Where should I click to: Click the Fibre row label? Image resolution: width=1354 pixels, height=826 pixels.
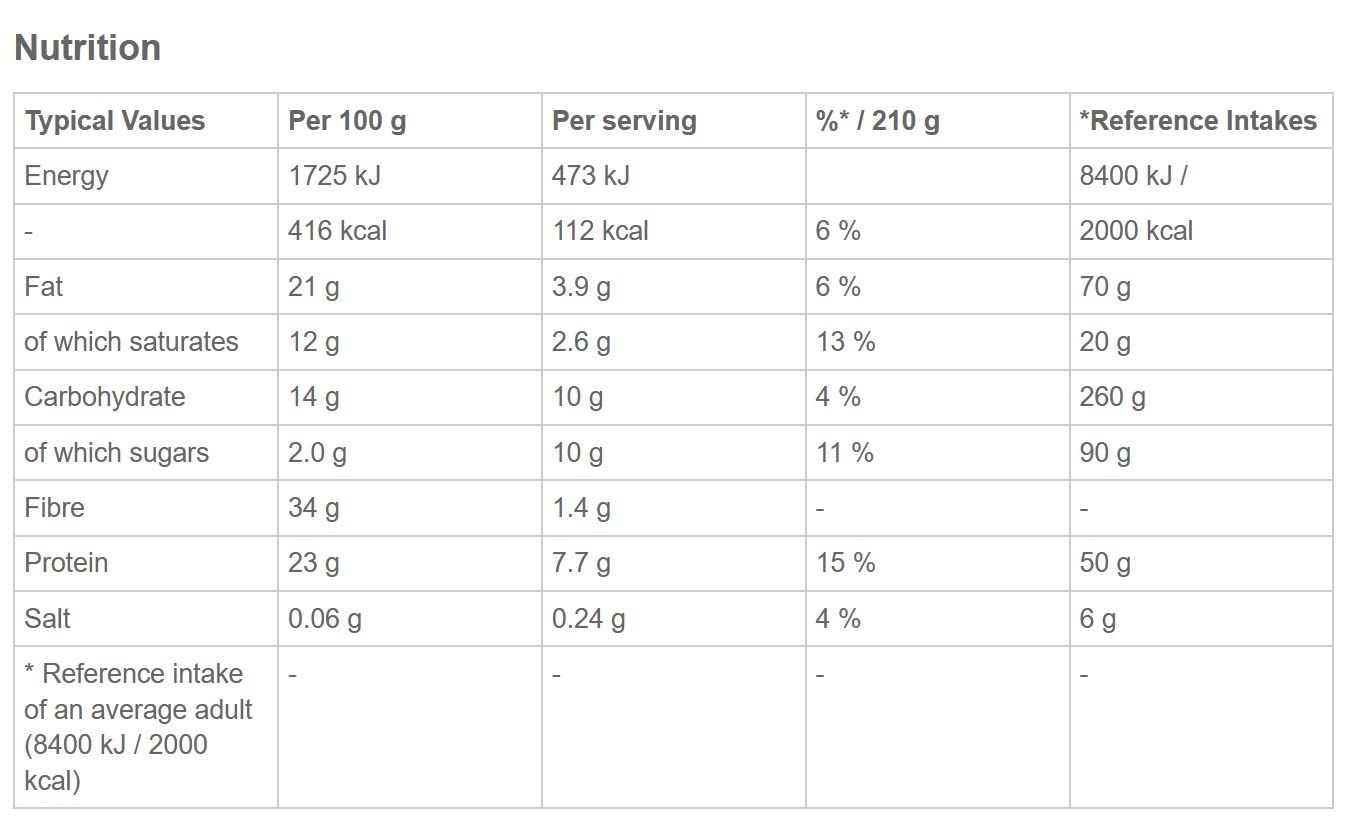pos(54,508)
